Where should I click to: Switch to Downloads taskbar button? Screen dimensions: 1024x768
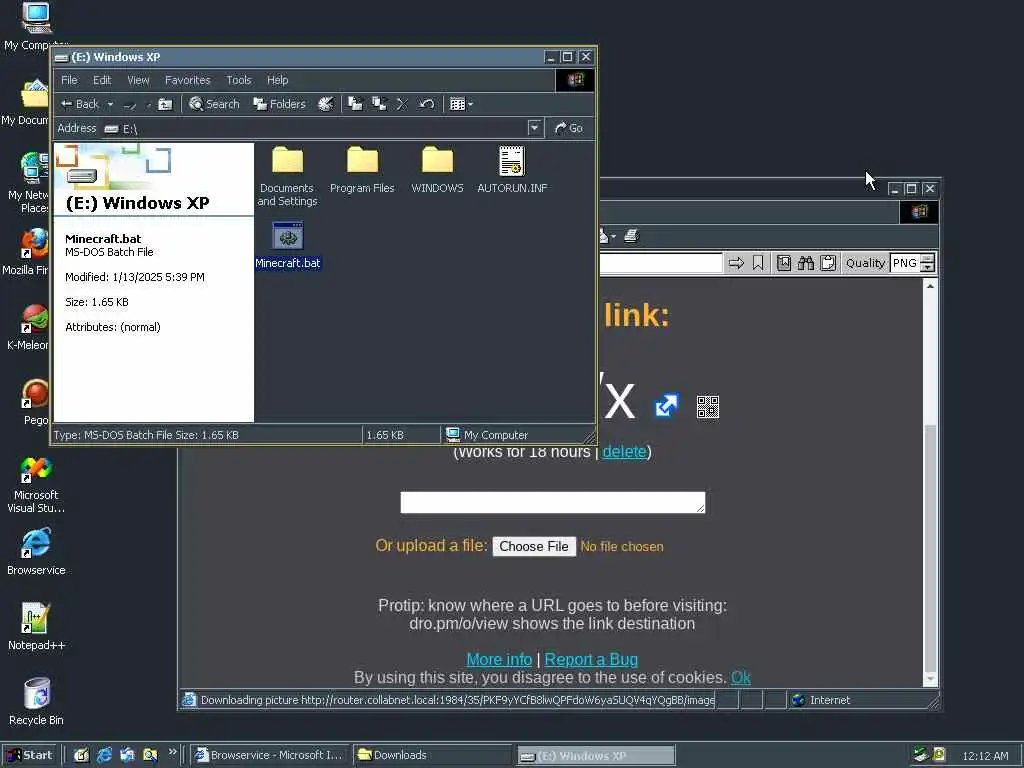[x=432, y=755]
